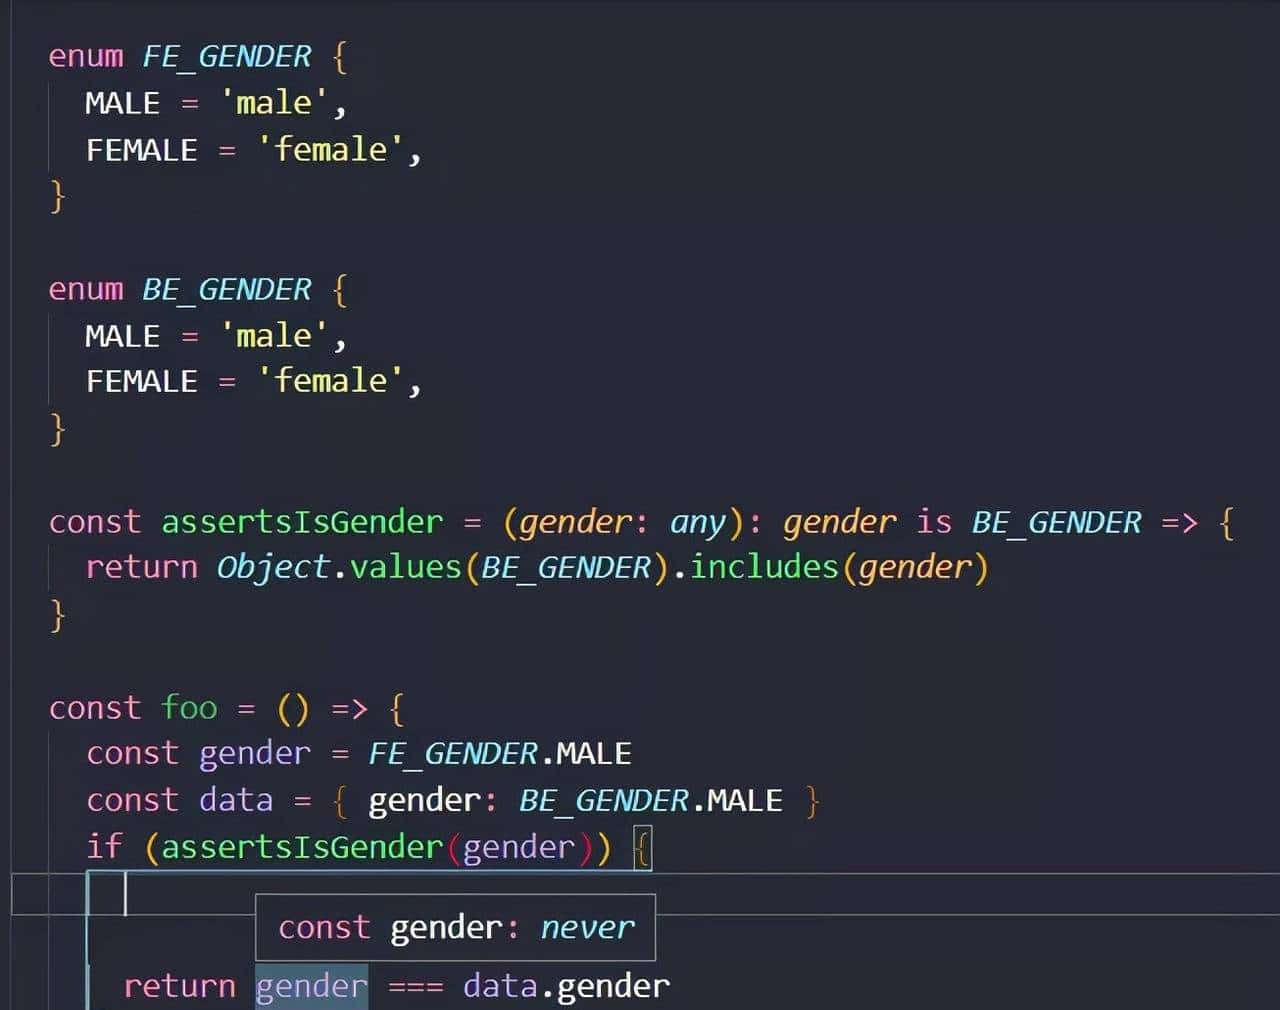The image size is (1280, 1010).
Task: Select the foo constant declaration
Action: point(188,707)
